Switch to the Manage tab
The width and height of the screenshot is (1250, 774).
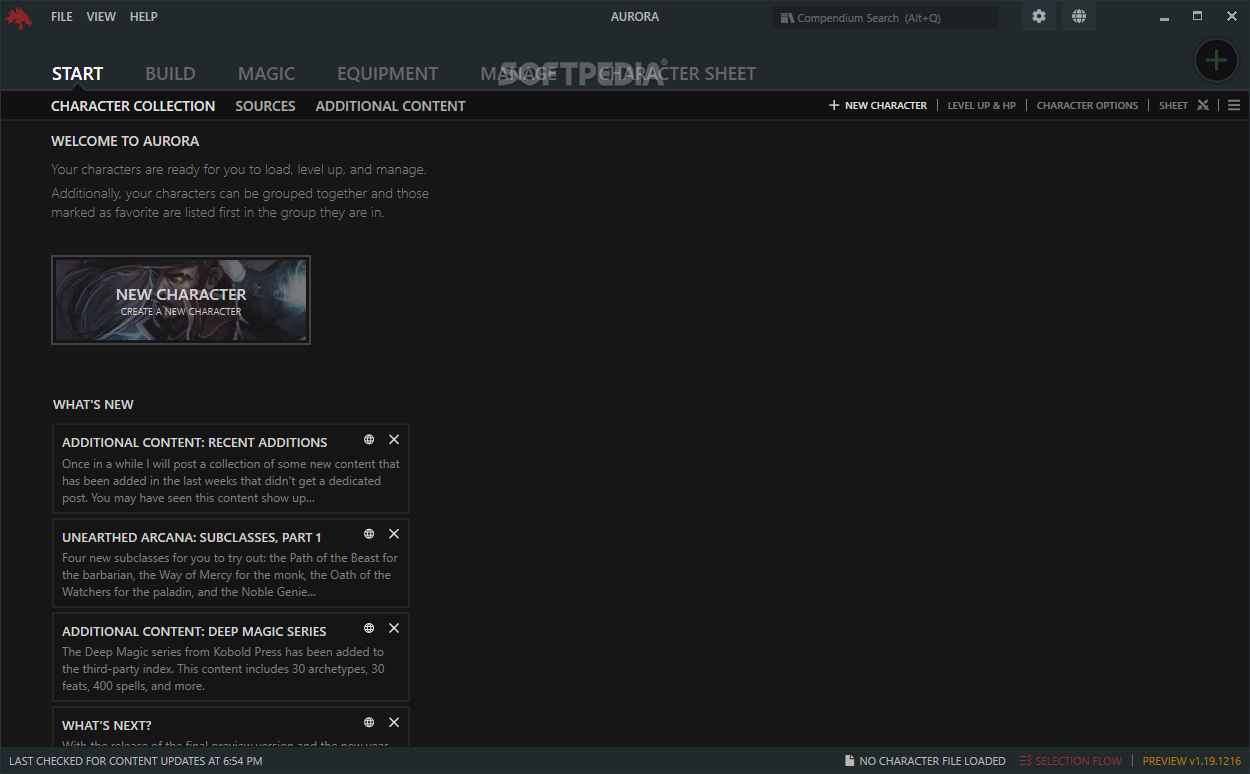pos(518,74)
